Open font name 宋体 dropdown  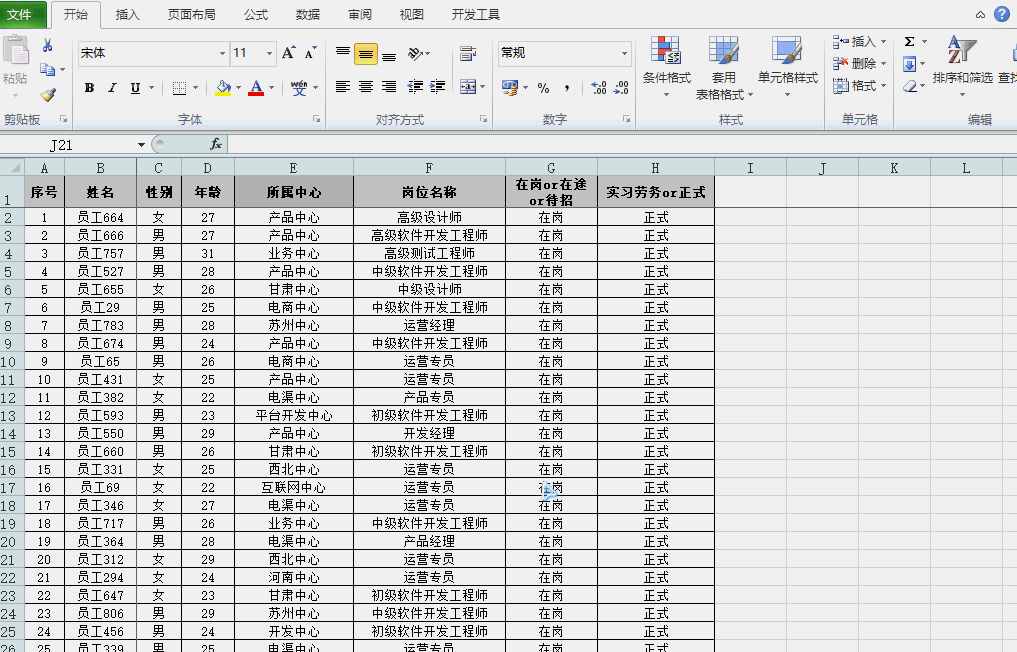[x=222, y=53]
